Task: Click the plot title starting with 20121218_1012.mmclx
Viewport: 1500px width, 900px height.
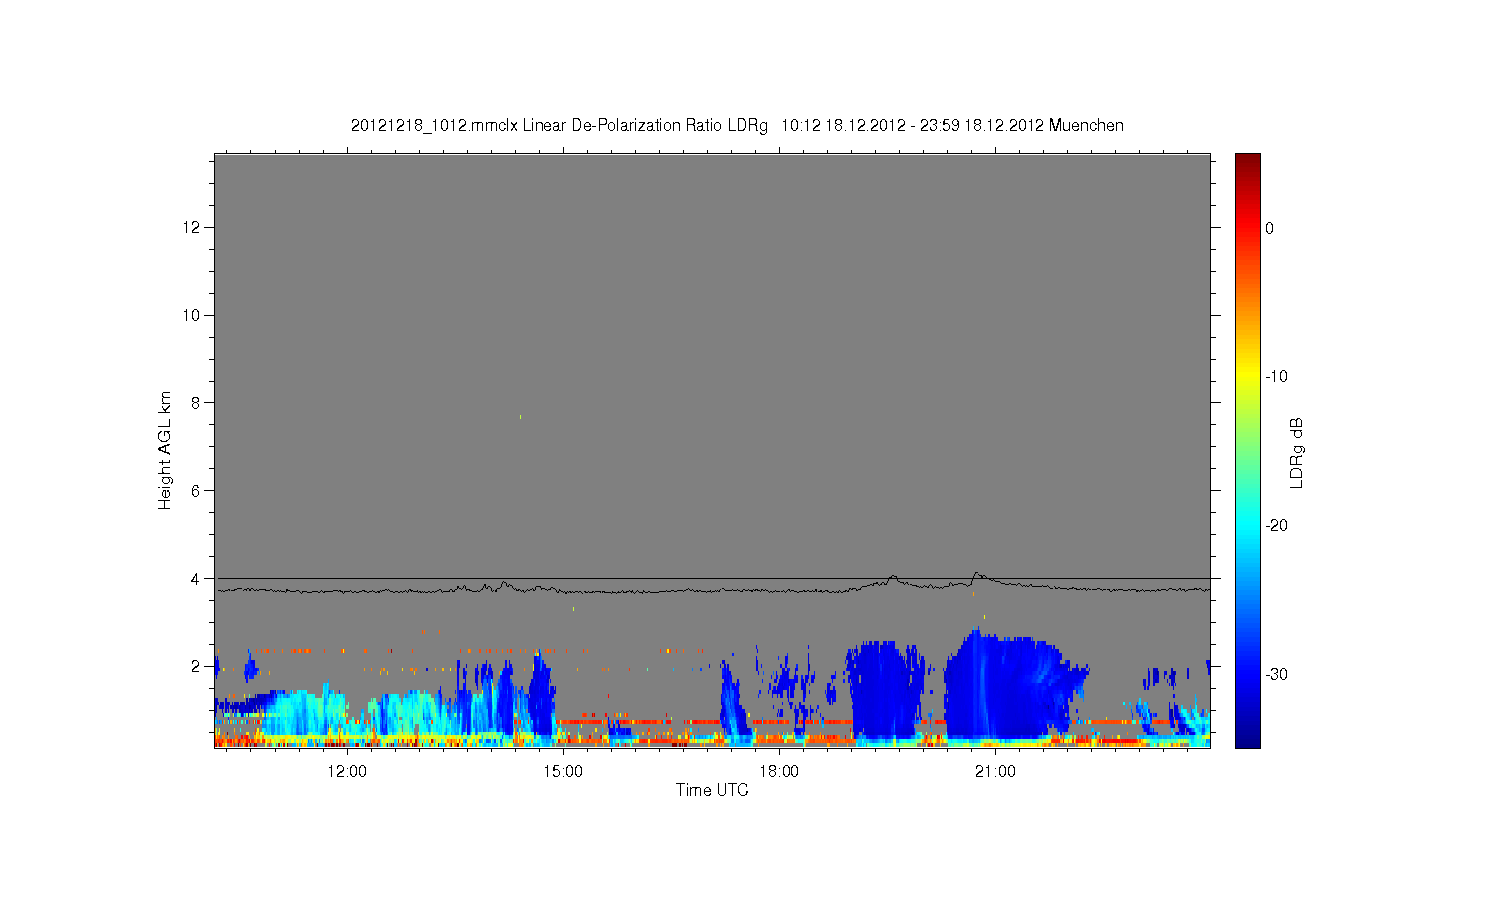Action: tap(737, 126)
